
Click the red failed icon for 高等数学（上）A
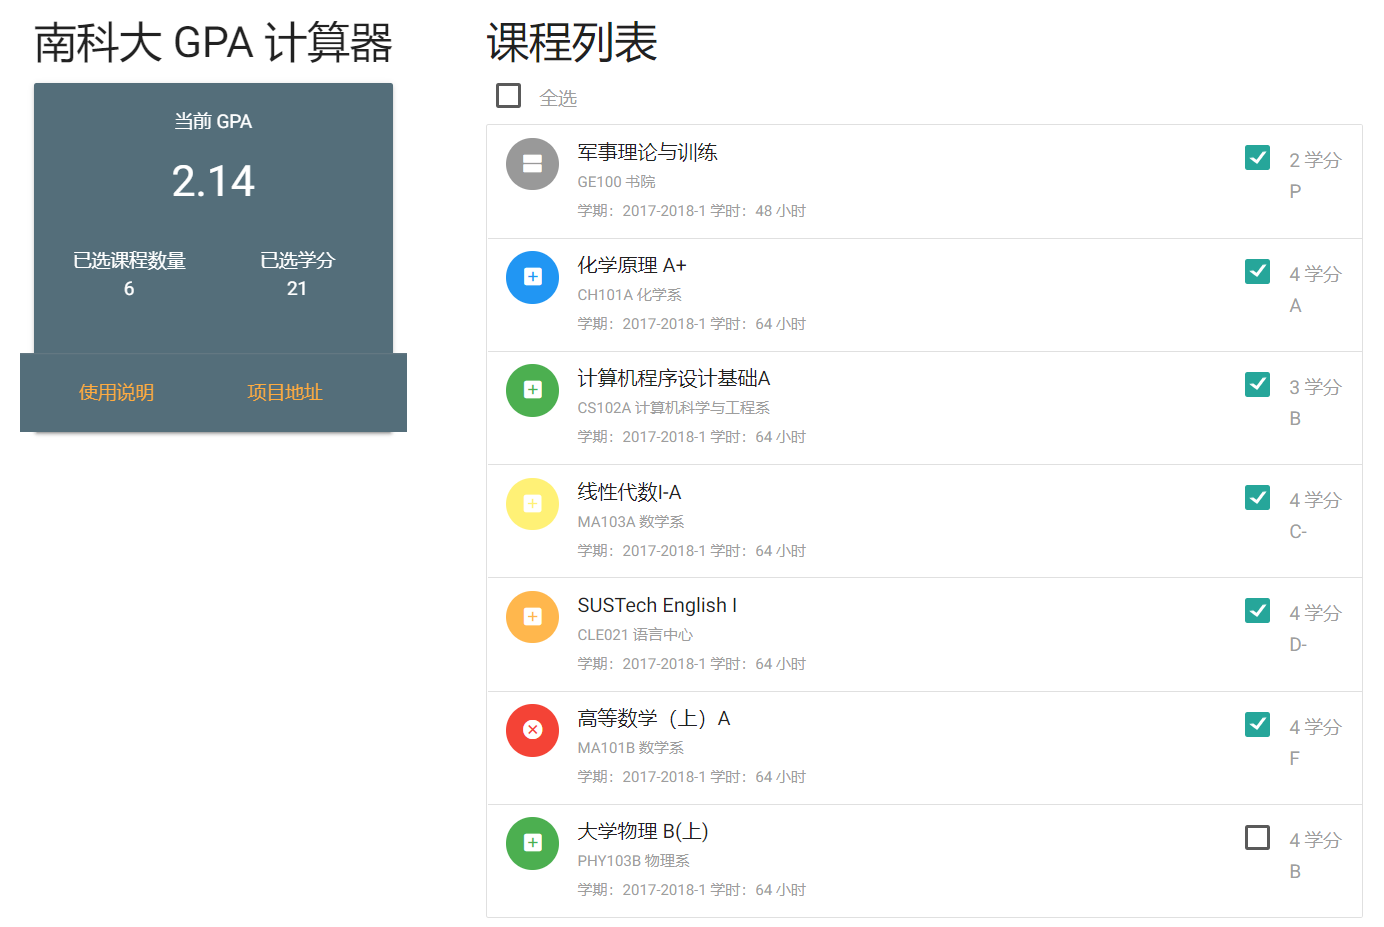tap(532, 730)
